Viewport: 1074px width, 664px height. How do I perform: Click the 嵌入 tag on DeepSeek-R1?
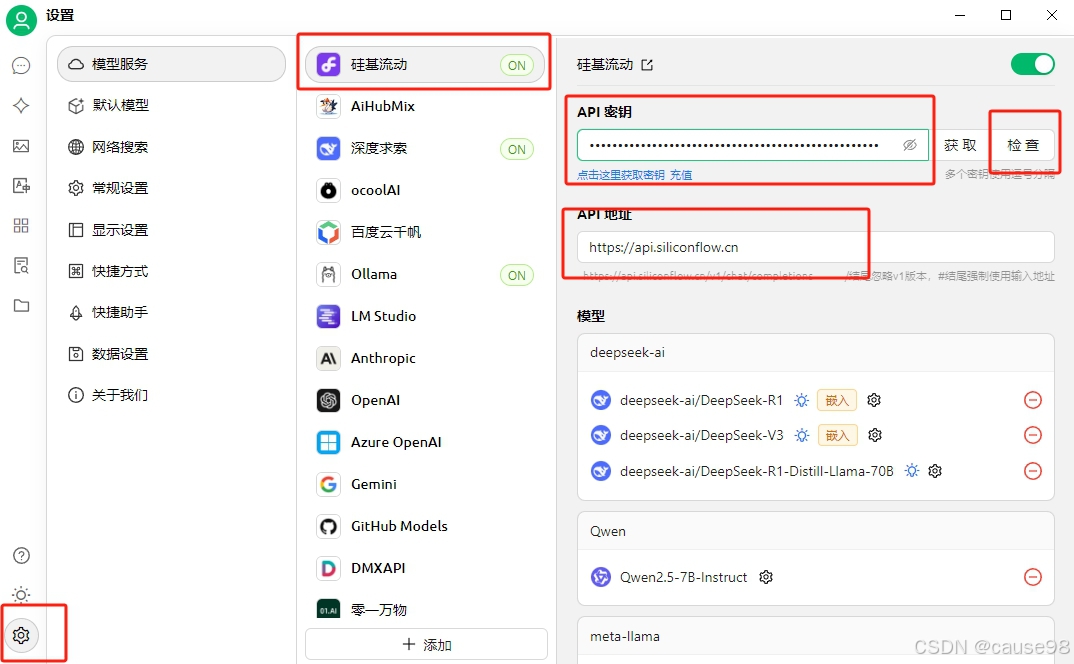[x=837, y=400]
